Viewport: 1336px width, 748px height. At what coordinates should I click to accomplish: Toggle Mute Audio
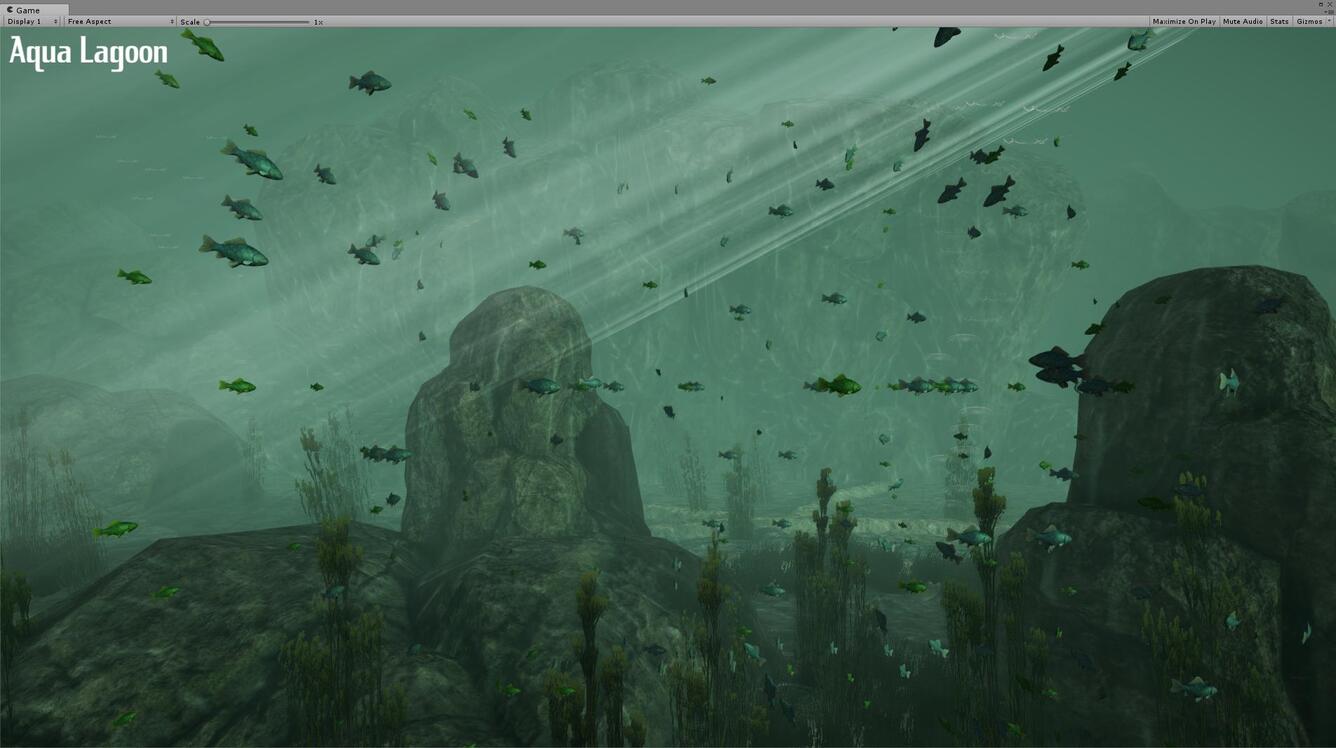(1242, 21)
